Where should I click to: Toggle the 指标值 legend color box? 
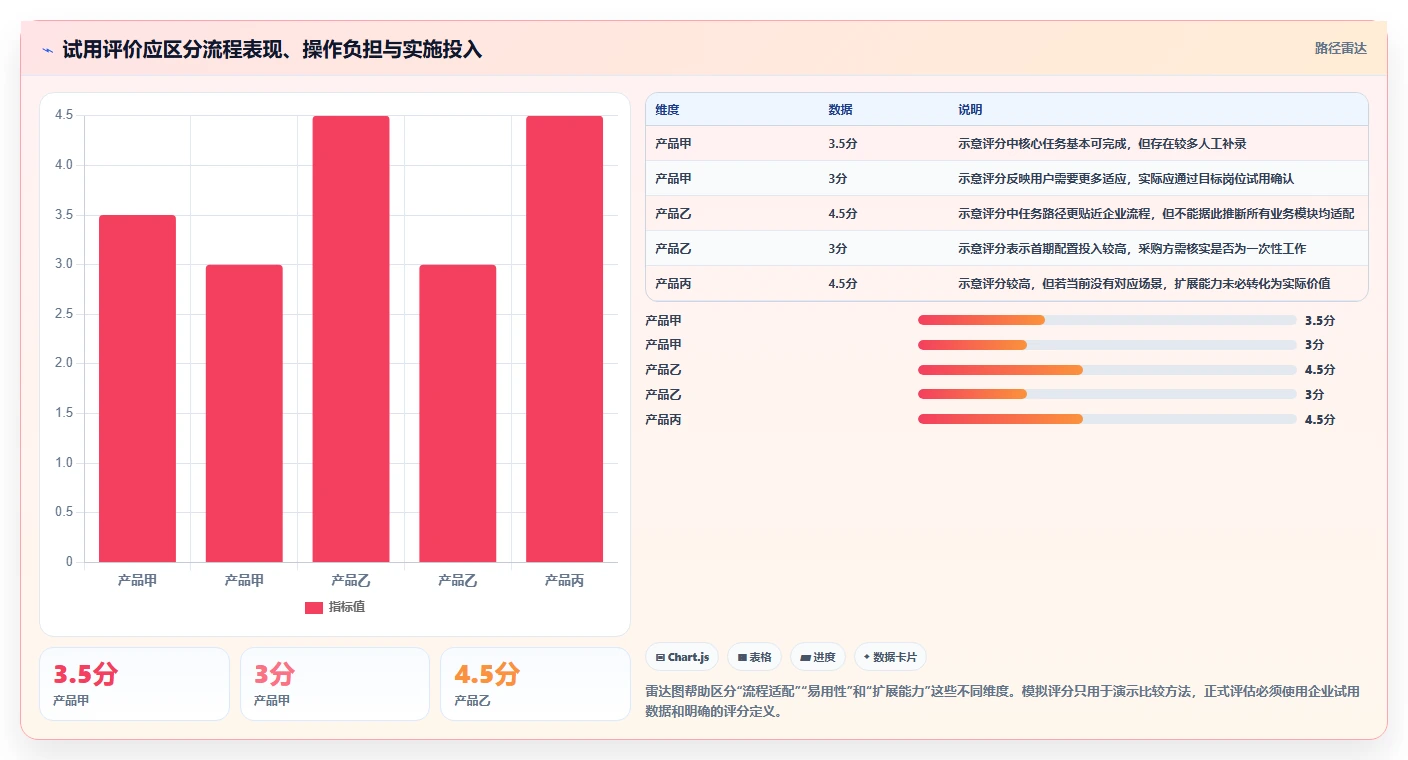[314, 607]
